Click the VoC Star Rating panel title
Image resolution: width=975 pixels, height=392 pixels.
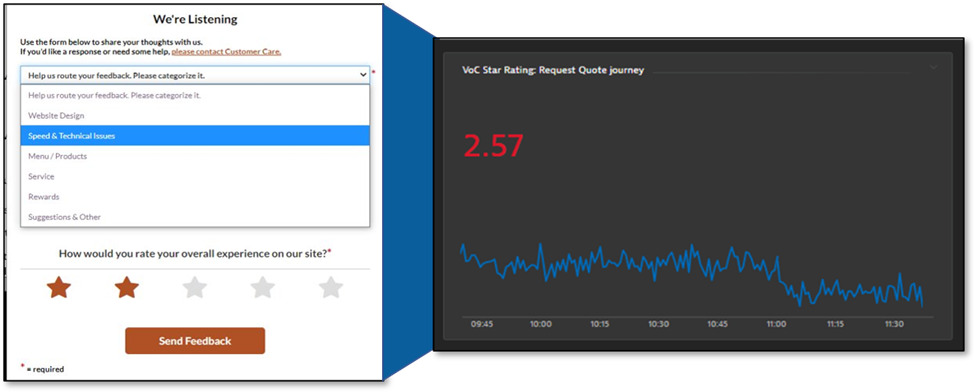[x=553, y=70]
